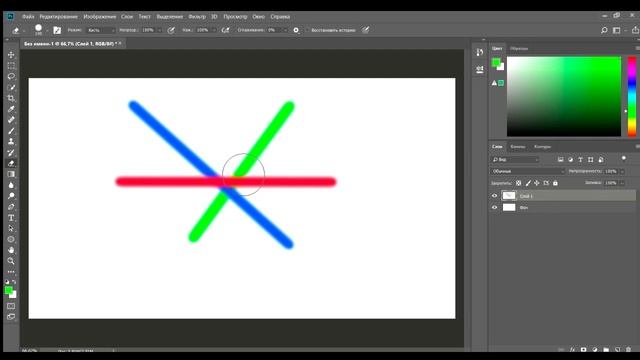This screenshot has width=640, height=360.
Task: Select the Hand tool
Action: (x=11, y=250)
